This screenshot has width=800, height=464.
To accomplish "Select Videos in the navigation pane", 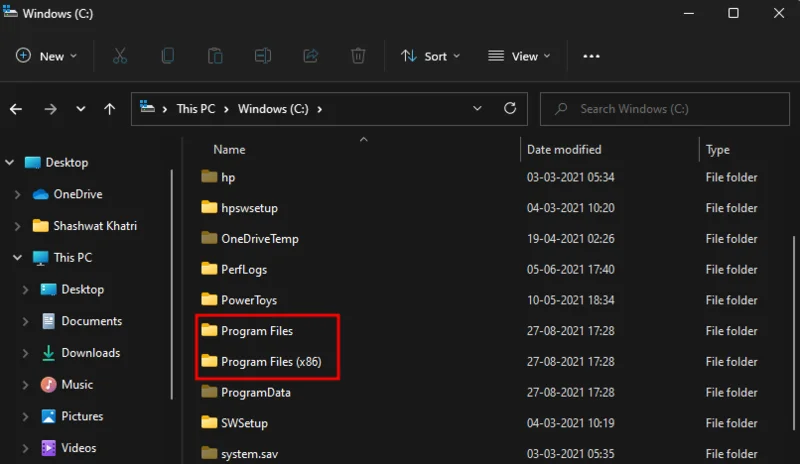I will [79, 448].
